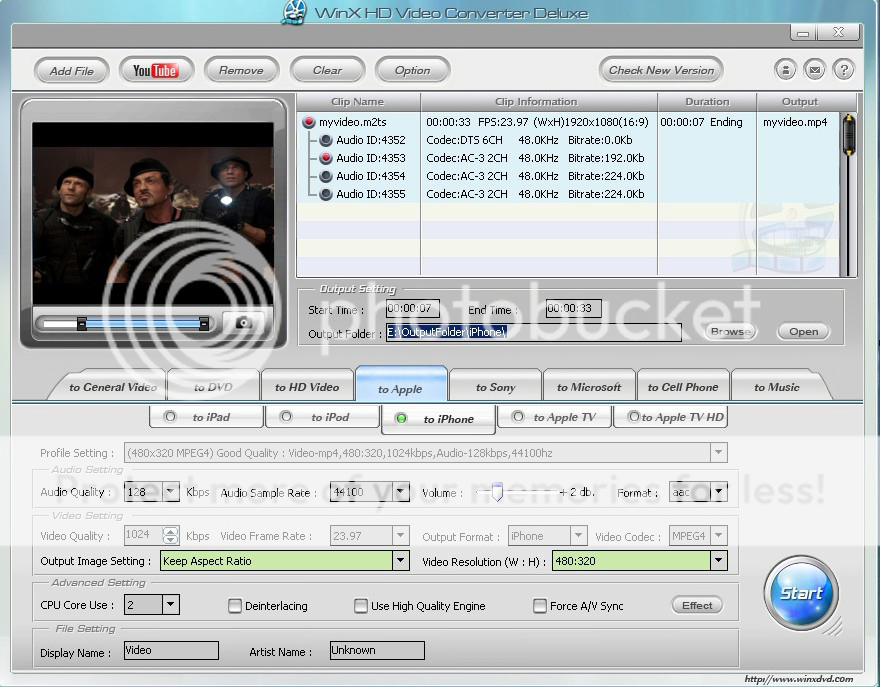Take a snapshot with the camera icon
The image size is (880, 687).
click(x=243, y=322)
